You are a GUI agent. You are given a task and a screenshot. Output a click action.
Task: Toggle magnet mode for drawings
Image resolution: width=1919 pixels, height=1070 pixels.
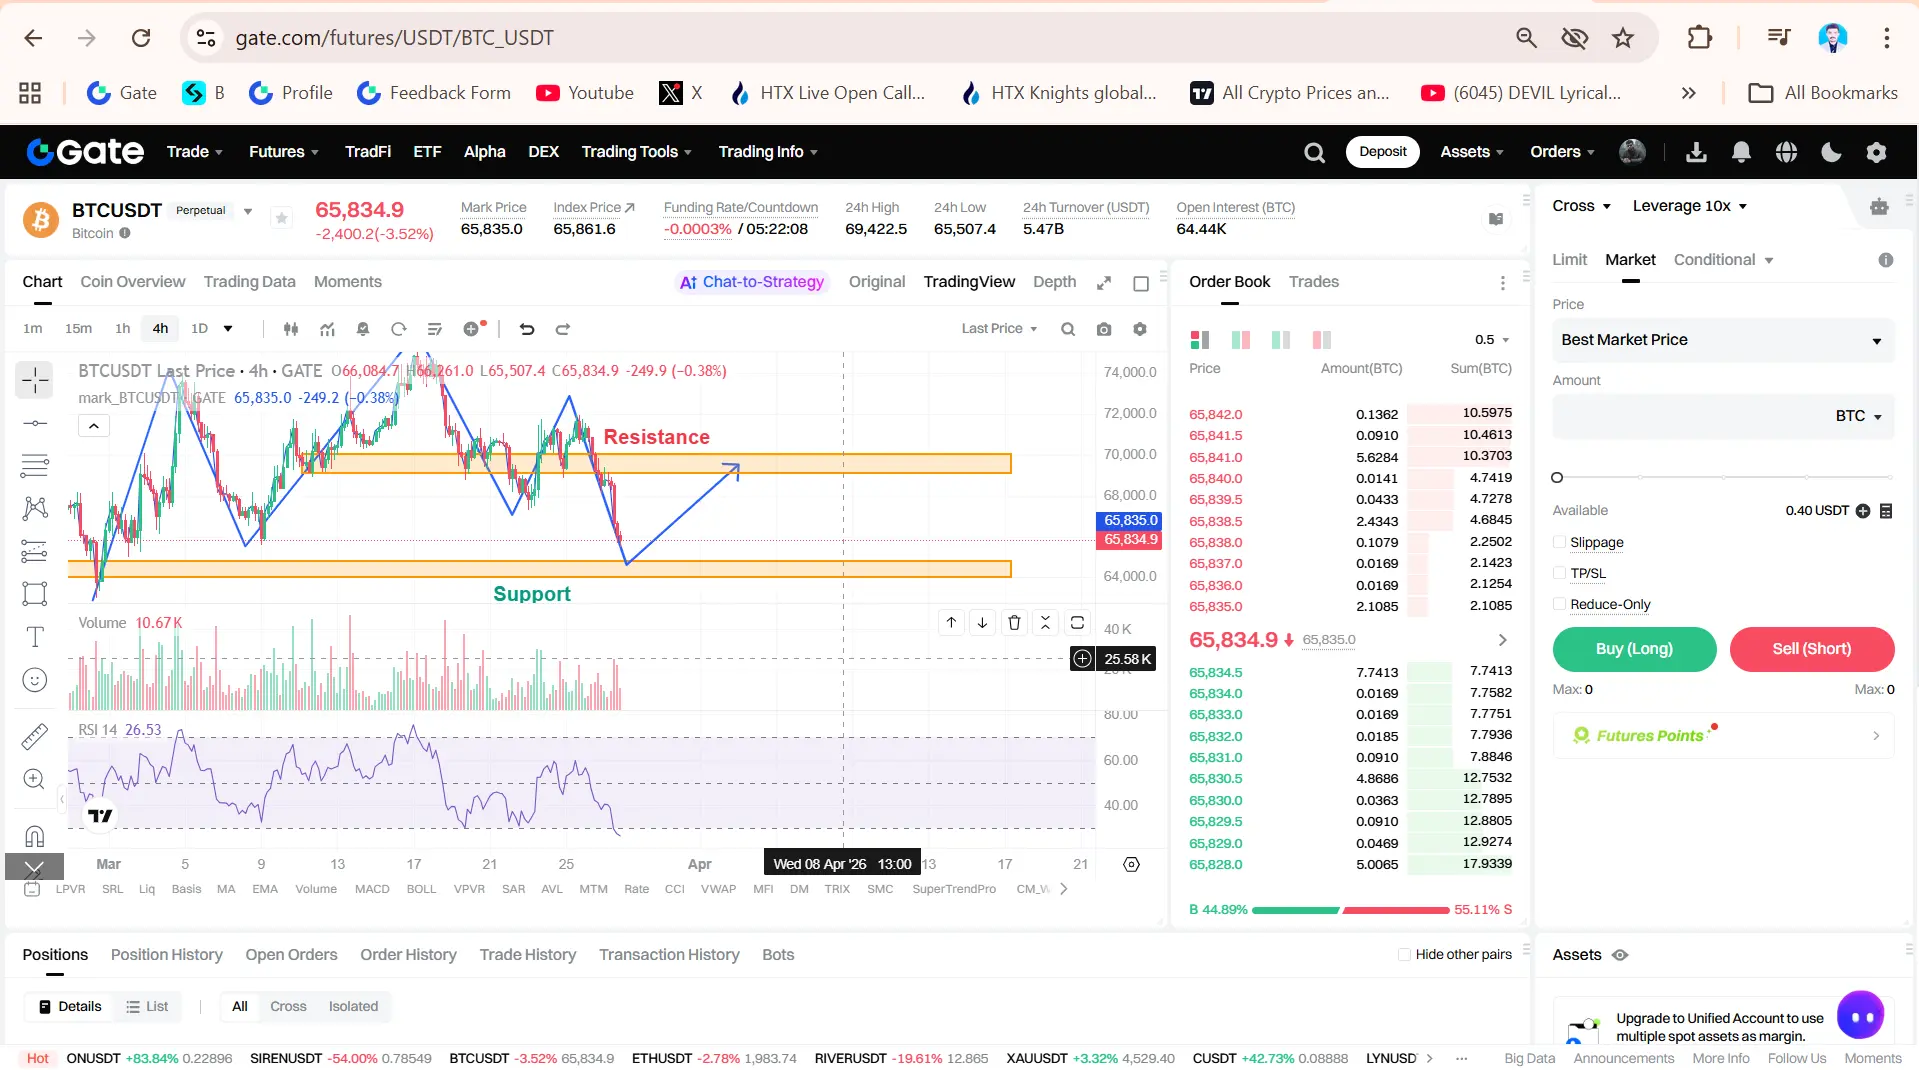pos(35,836)
